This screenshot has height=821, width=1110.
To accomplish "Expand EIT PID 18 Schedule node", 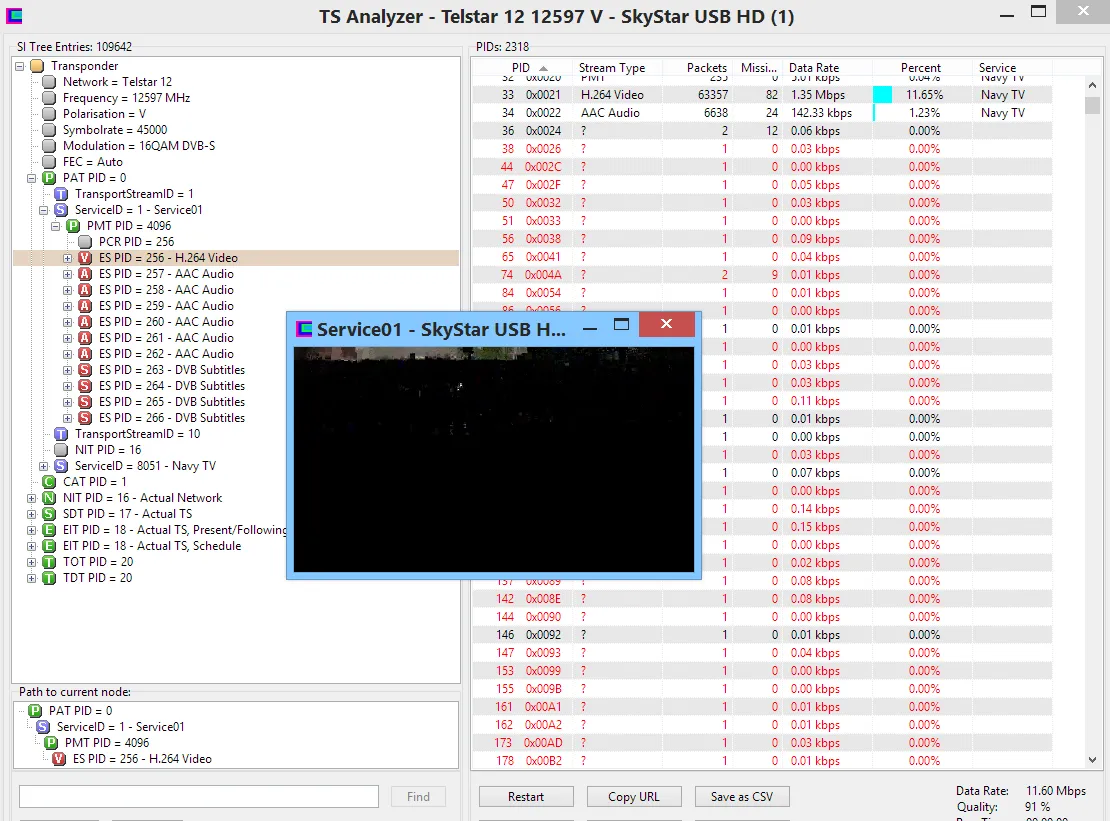I will (x=32, y=546).
